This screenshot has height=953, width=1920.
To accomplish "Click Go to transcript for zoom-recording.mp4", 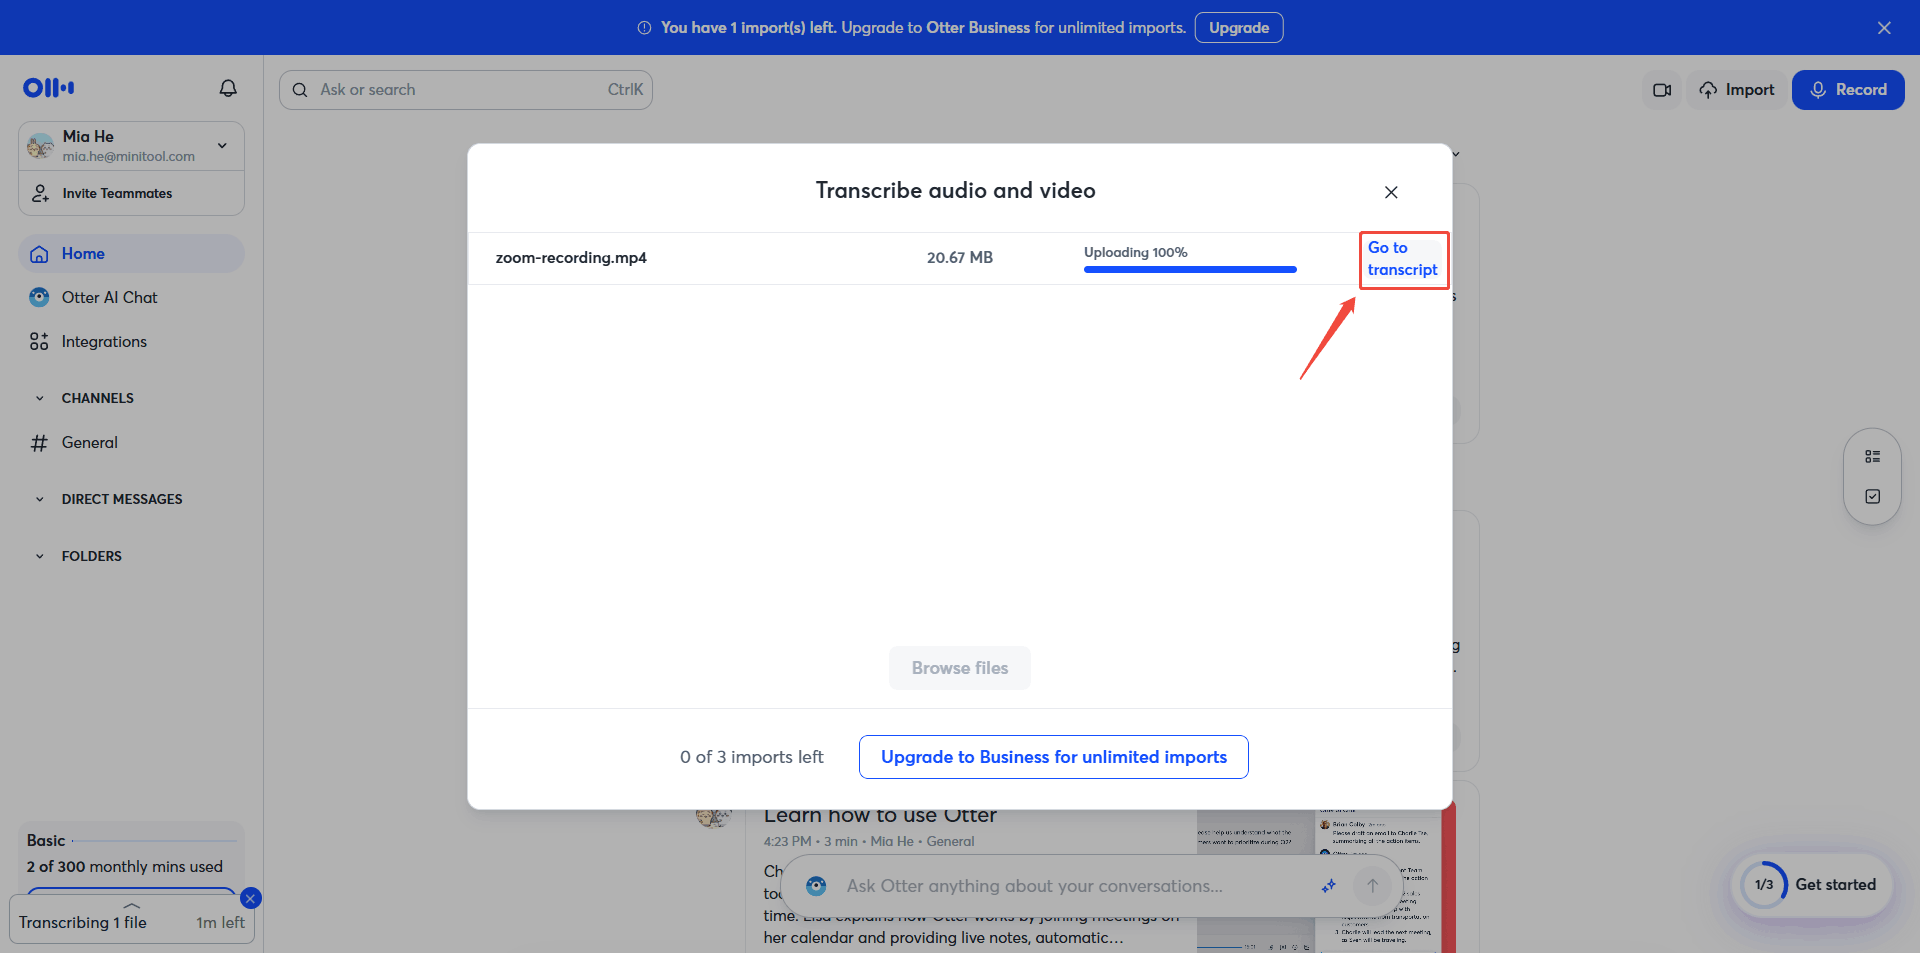I will click(1403, 259).
